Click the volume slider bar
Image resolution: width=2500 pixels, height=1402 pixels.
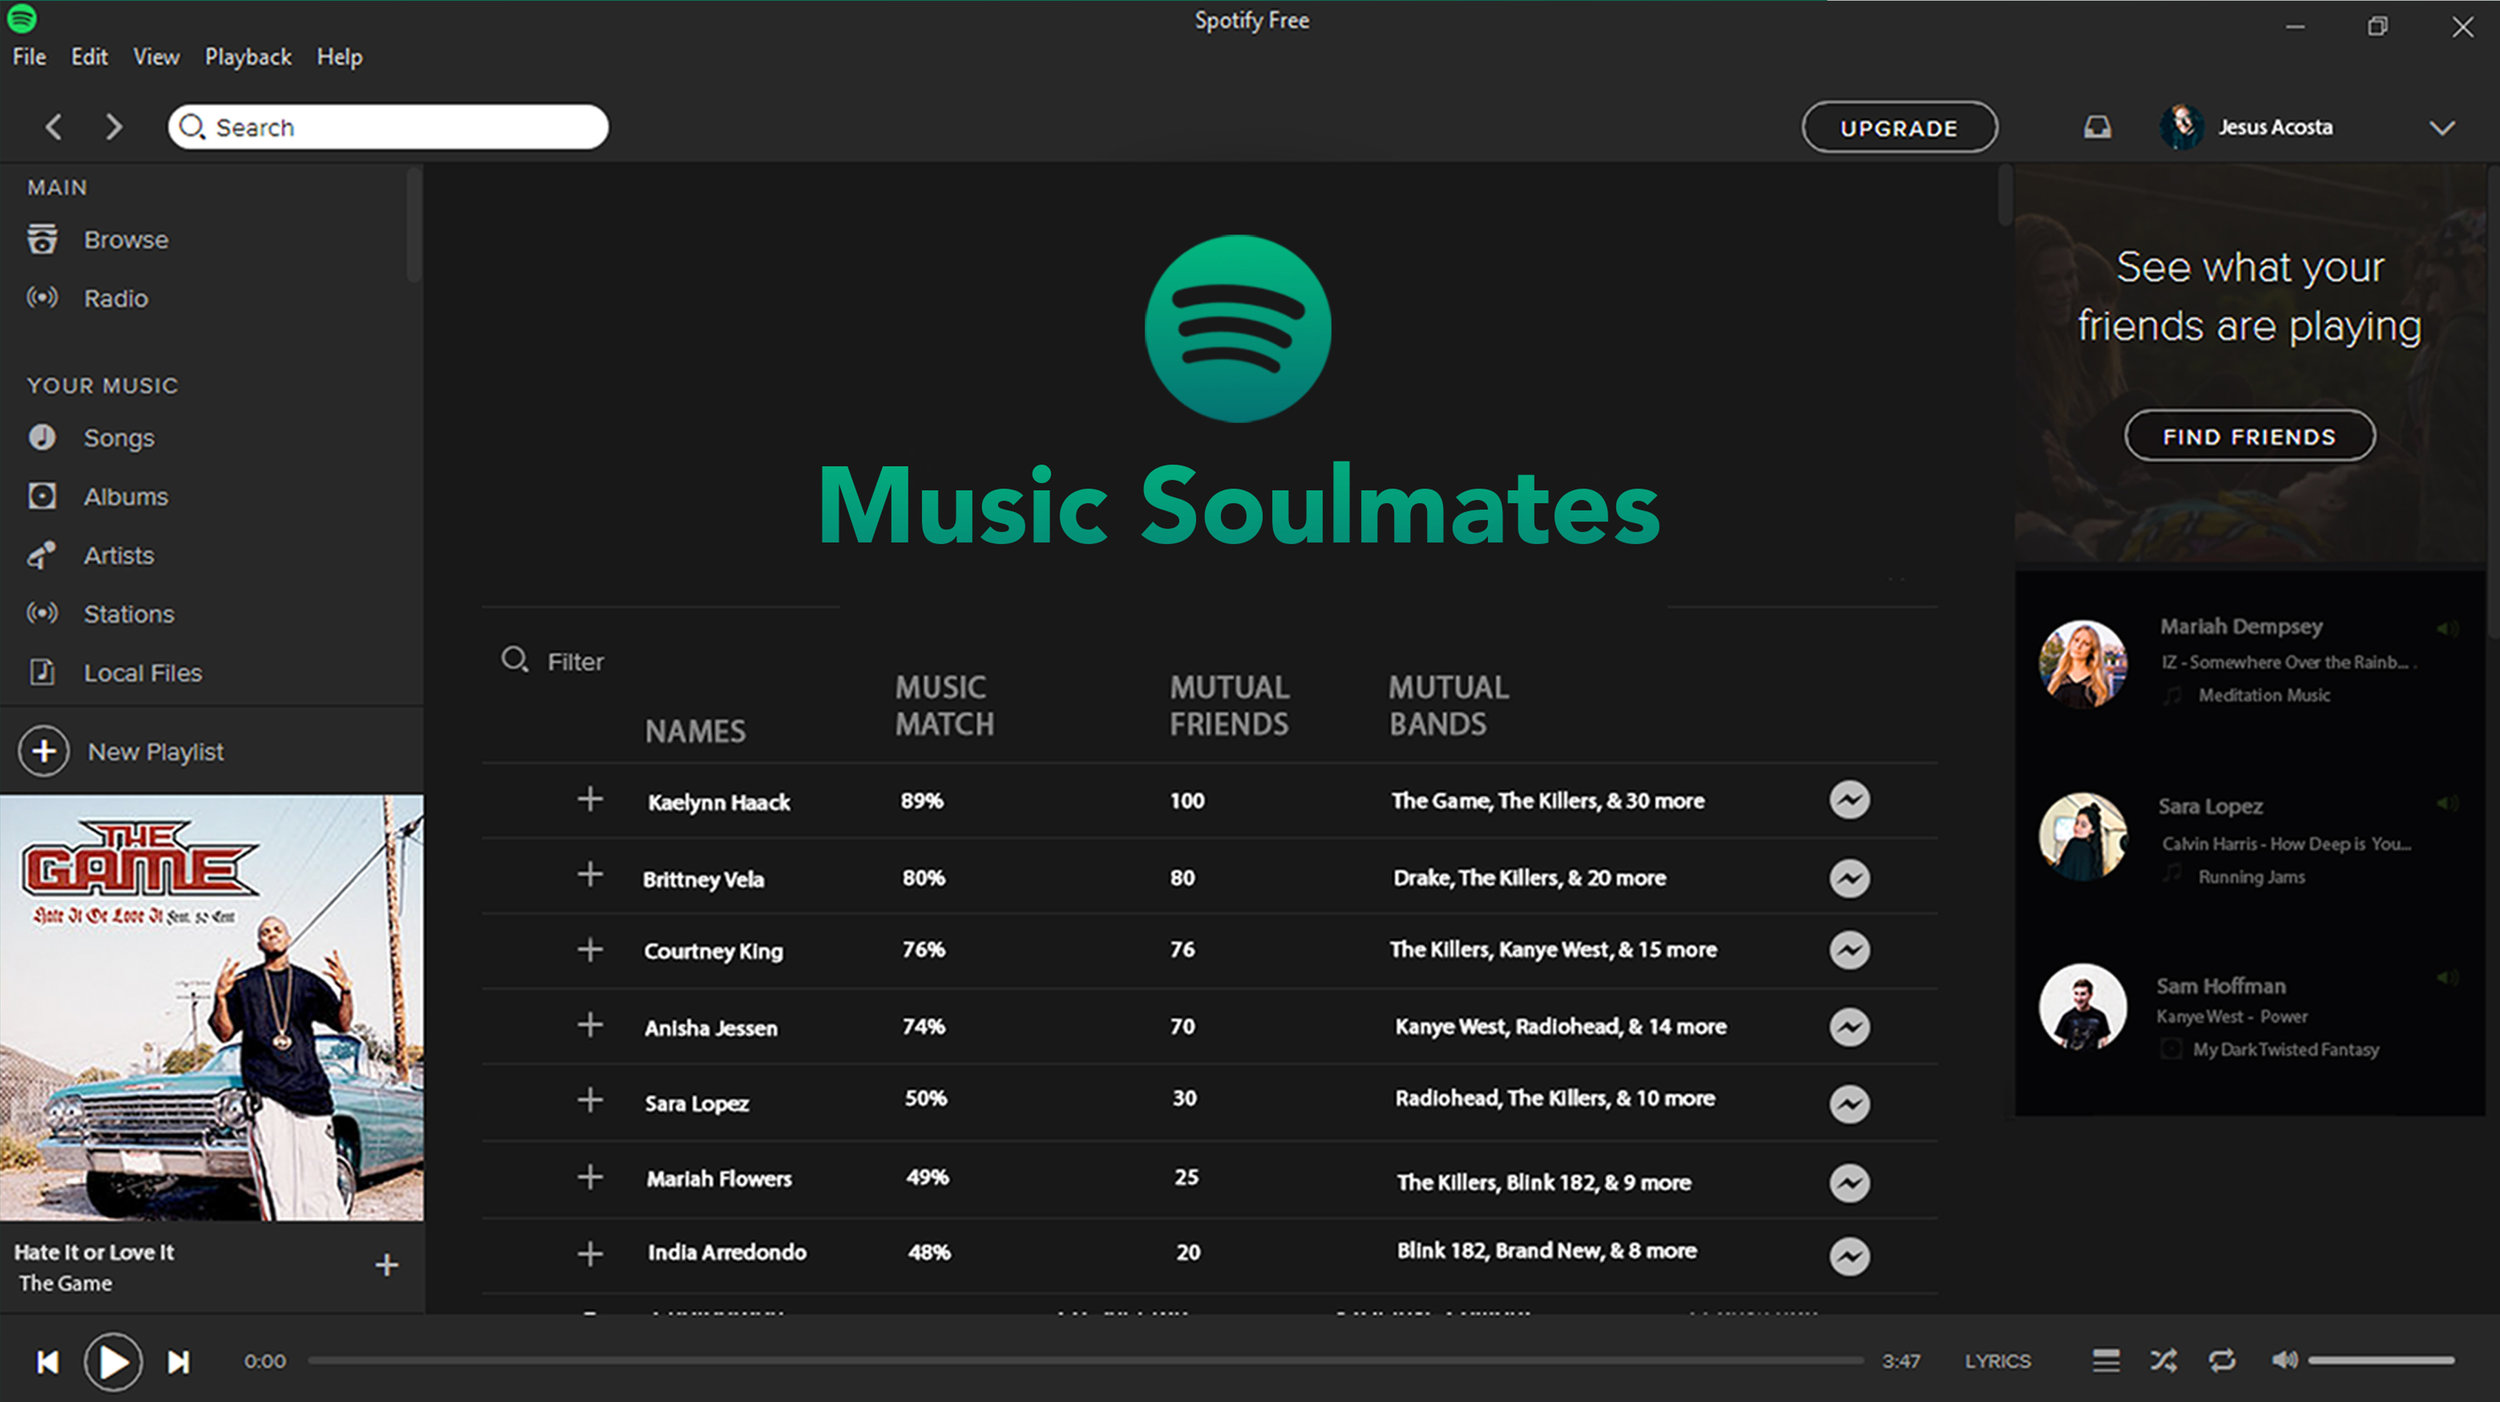(x=2380, y=1360)
